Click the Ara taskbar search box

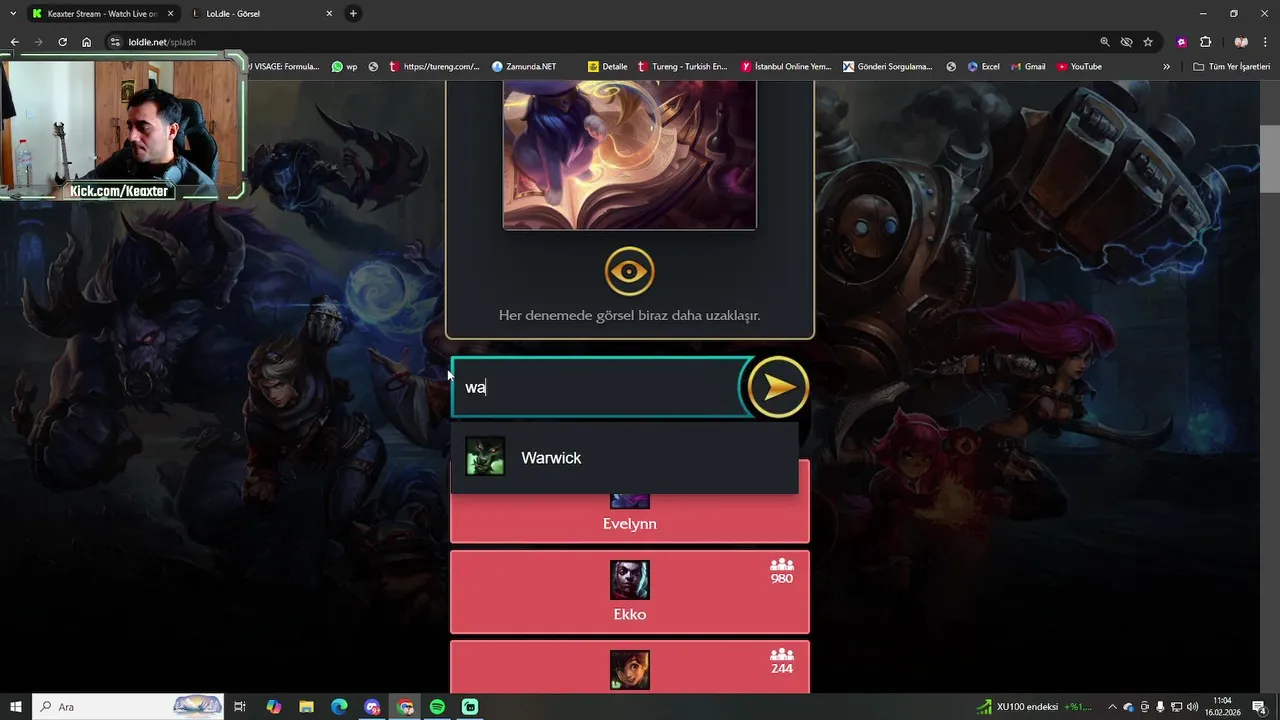pos(128,707)
